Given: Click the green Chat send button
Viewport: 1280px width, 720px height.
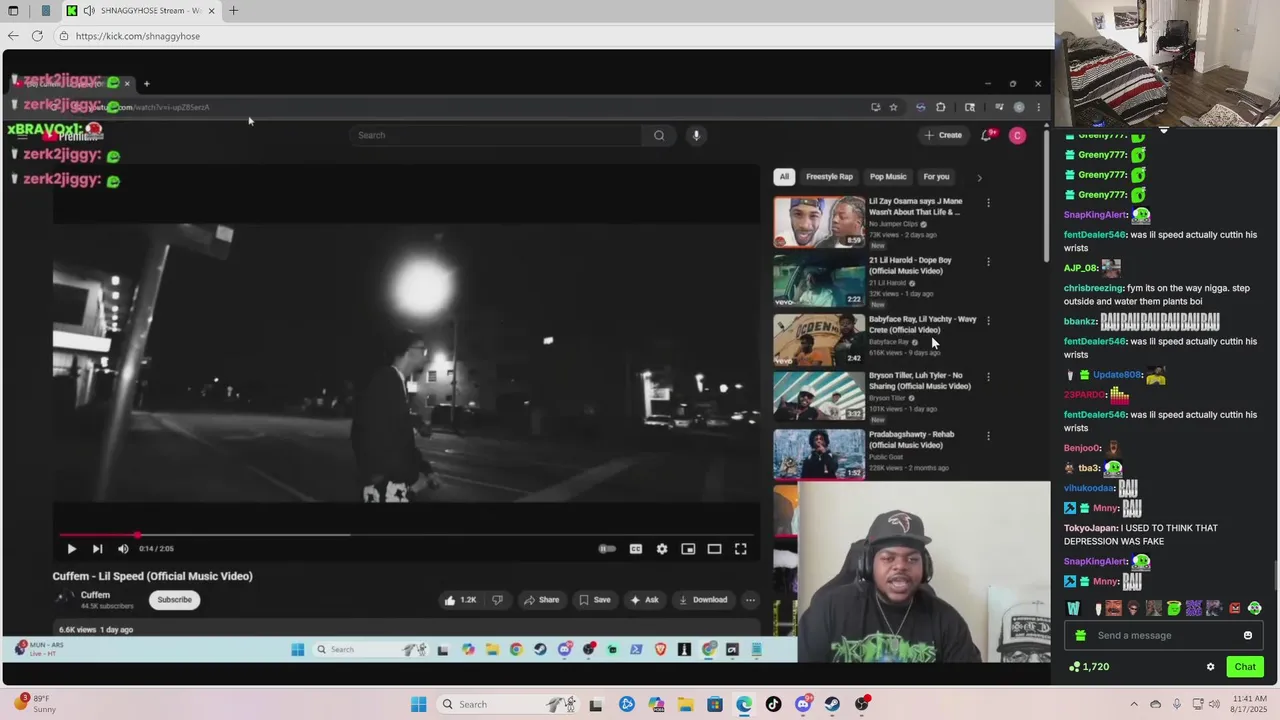Looking at the screenshot, I should 1245,667.
